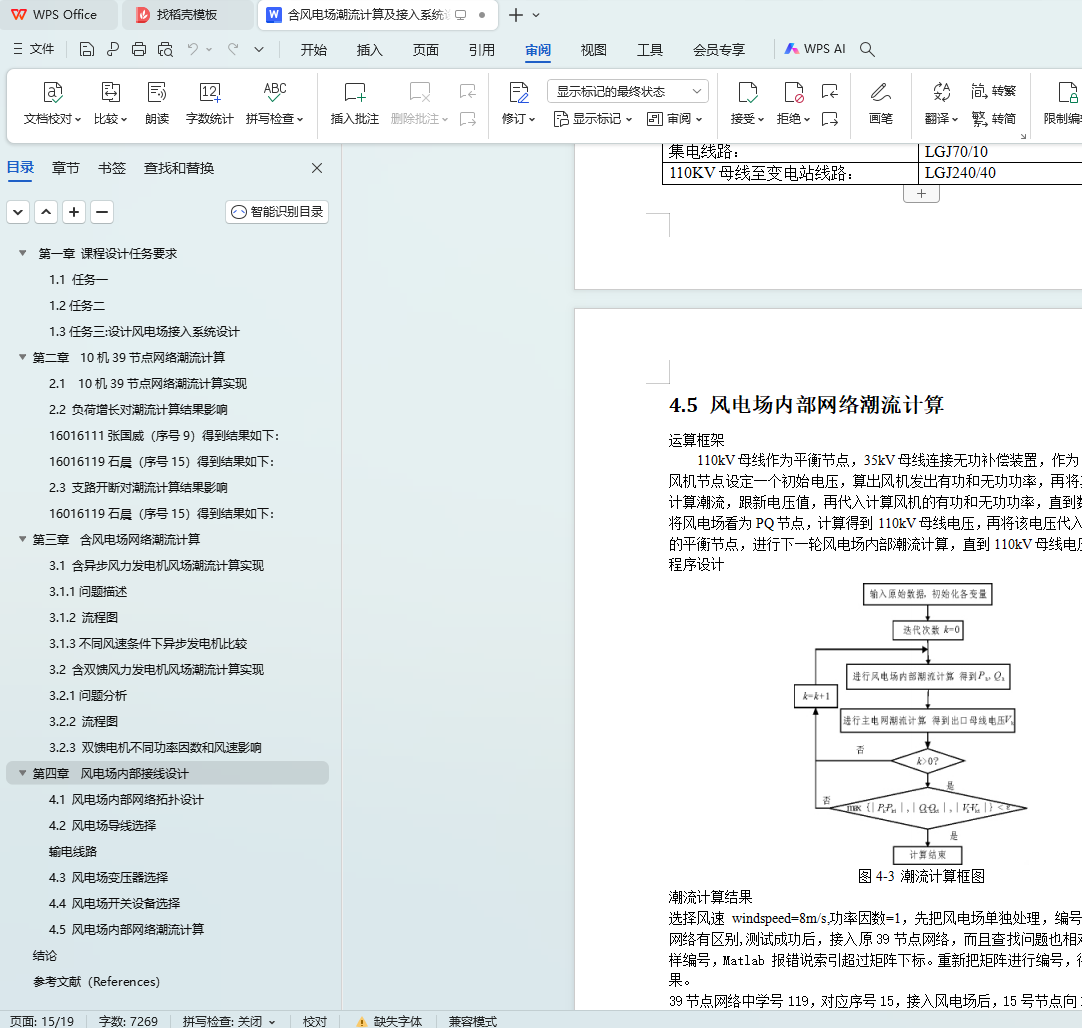Switch to 书签 tab in navigation pane
Viewport: 1082px width, 1028px height.
(x=112, y=168)
